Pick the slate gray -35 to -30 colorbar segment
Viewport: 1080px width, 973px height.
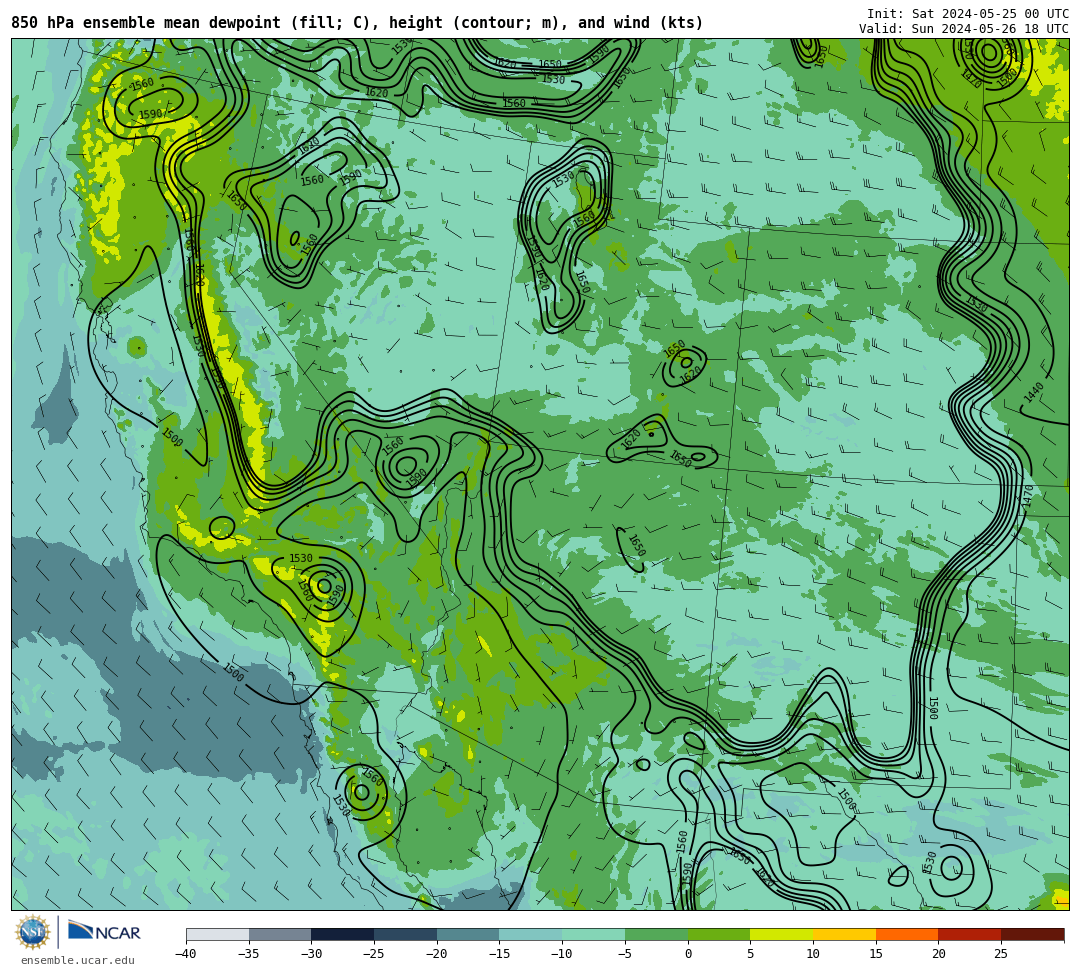pos(280,934)
